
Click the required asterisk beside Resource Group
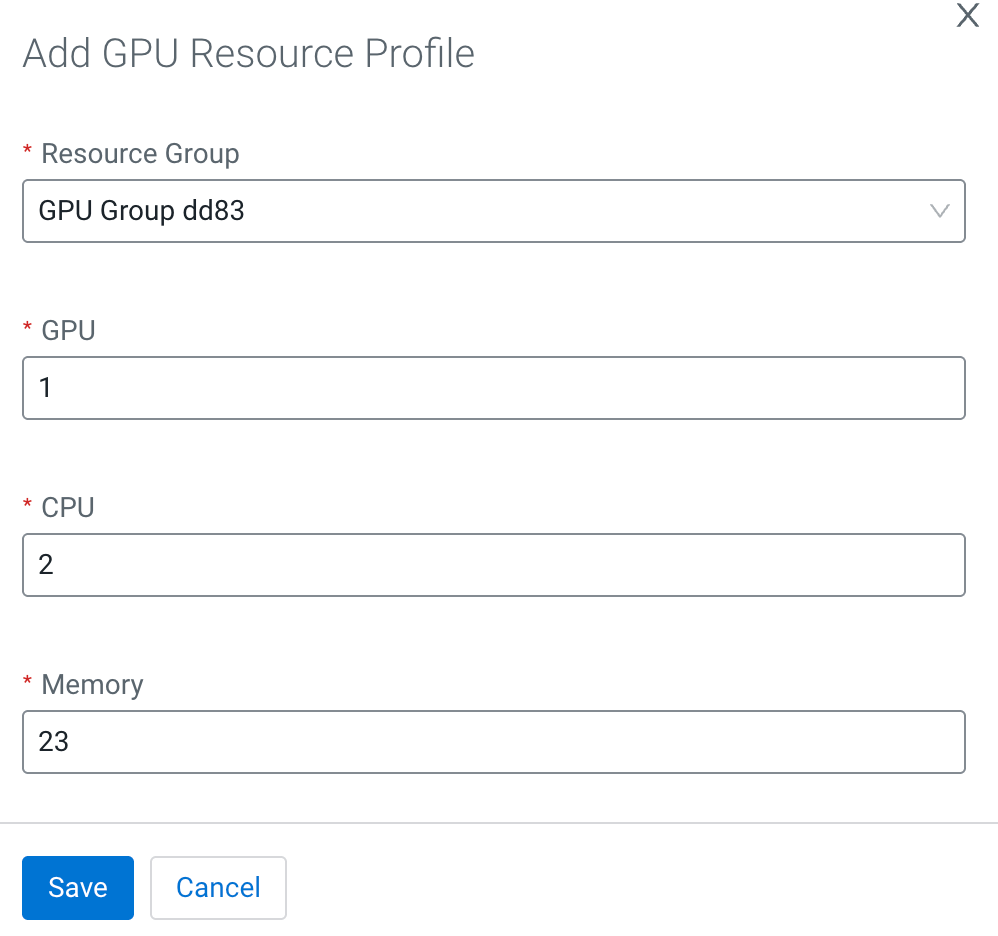click(27, 149)
